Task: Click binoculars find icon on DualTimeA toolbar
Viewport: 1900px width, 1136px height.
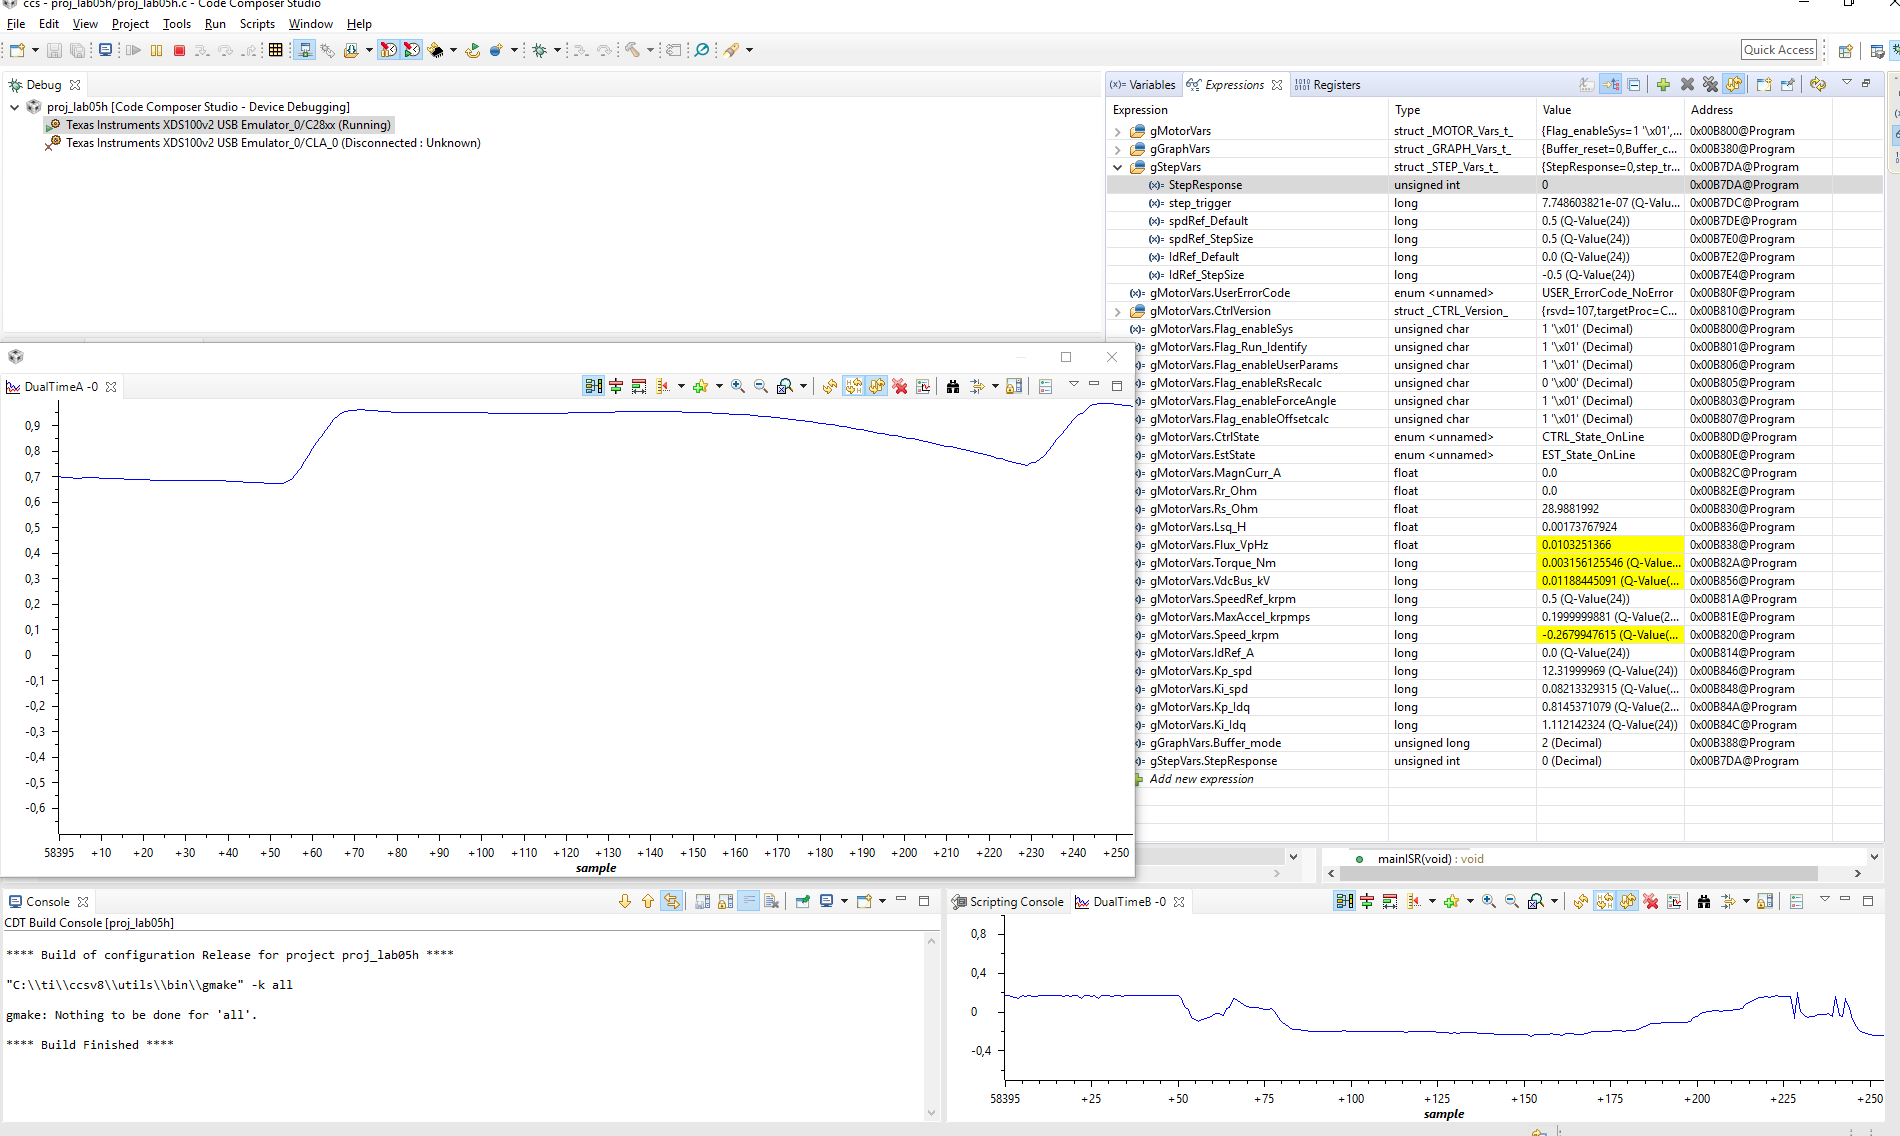Action: click(953, 386)
